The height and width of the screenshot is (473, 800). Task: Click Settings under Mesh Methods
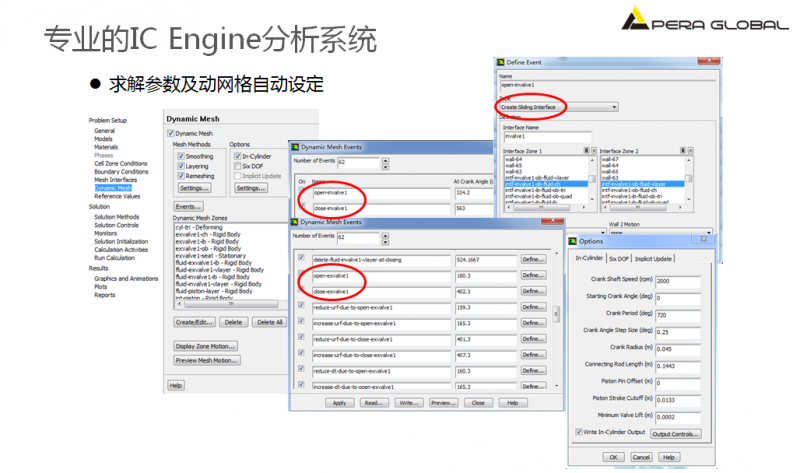point(194,188)
